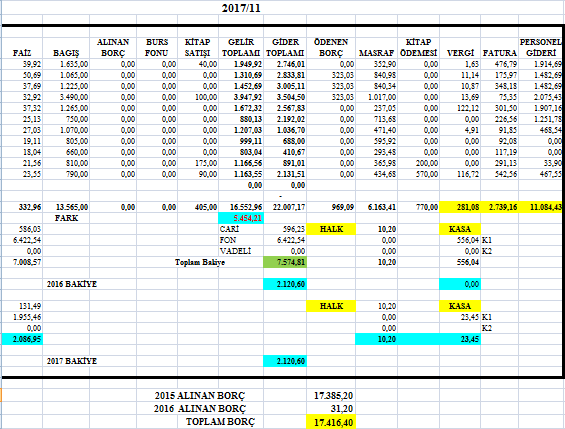The height and width of the screenshot is (429, 565).
Task: Select the 2016 BAKİYE 2.120,60 value
Action: pos(285,284)
